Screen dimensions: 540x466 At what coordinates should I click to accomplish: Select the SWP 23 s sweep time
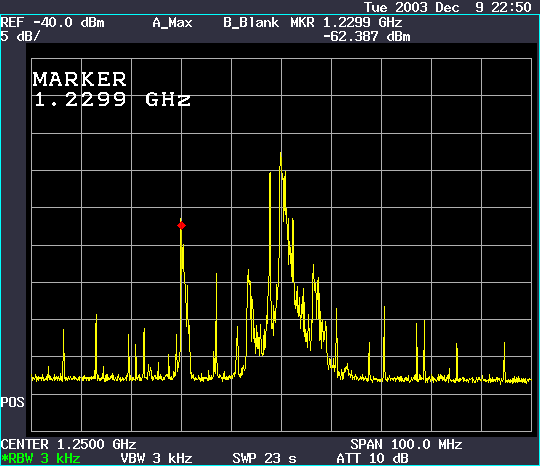click(264, 458)
